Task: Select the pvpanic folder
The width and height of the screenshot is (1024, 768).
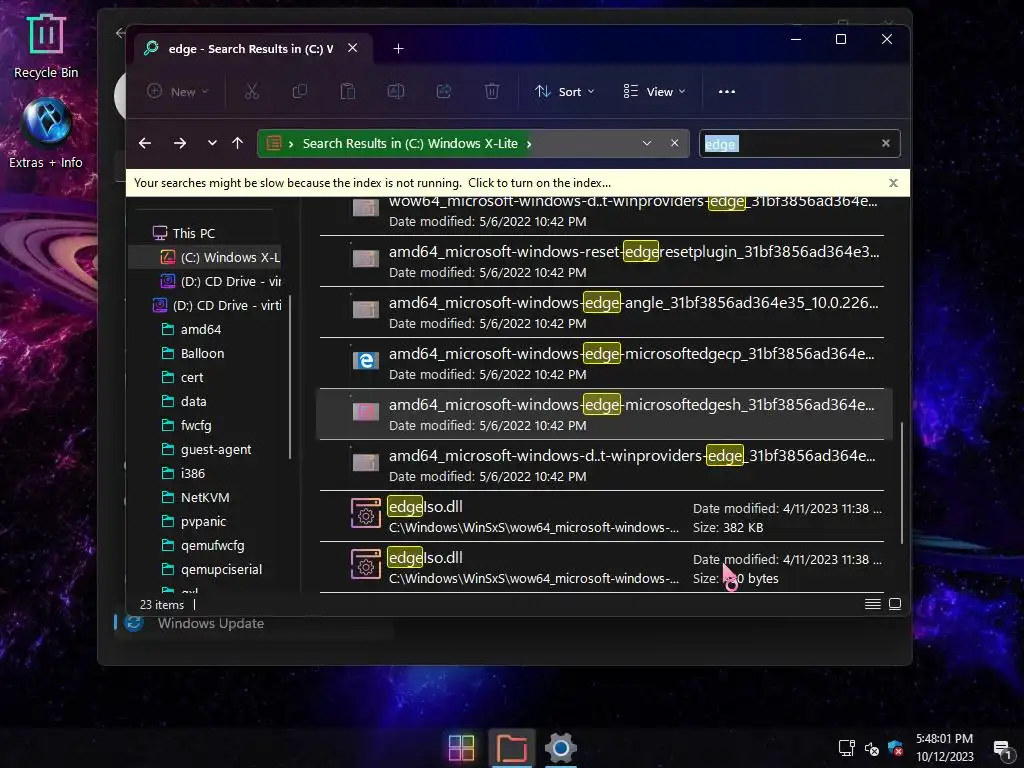Action: coord(203,522)
